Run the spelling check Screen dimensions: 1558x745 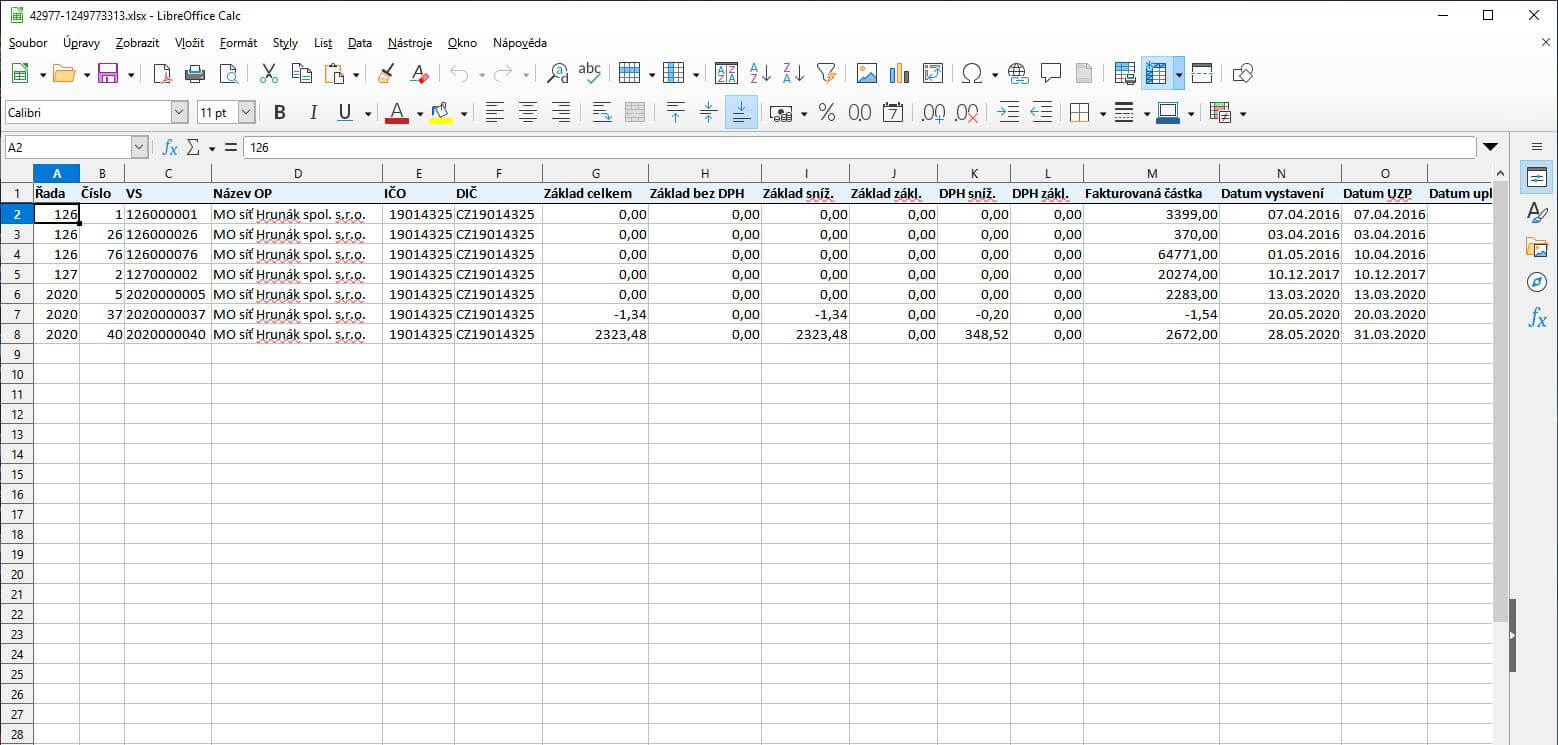[x=590, y=73]
